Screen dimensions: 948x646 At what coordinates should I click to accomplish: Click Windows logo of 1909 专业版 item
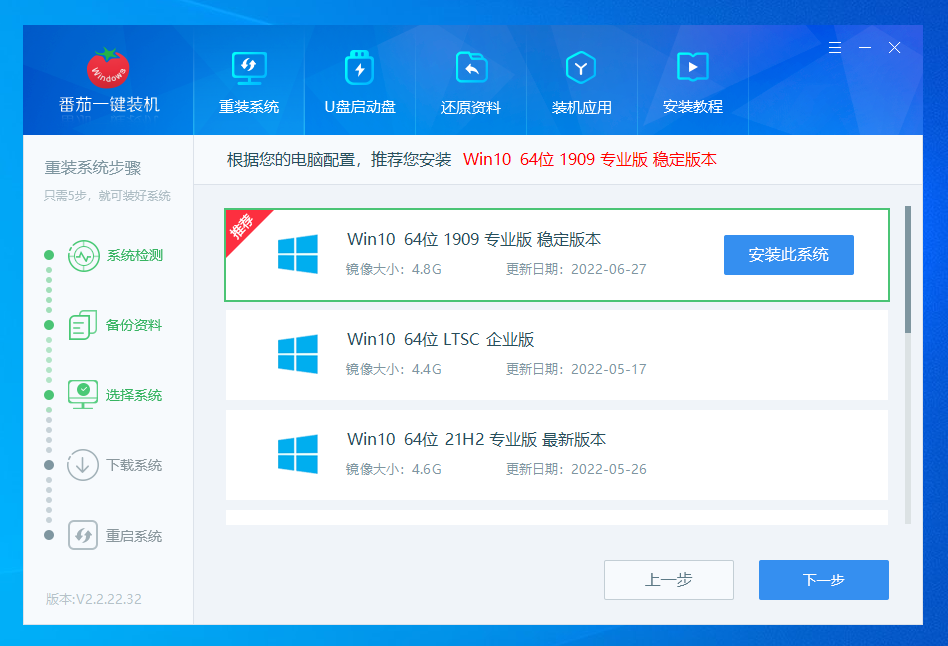tap(298, 254)
